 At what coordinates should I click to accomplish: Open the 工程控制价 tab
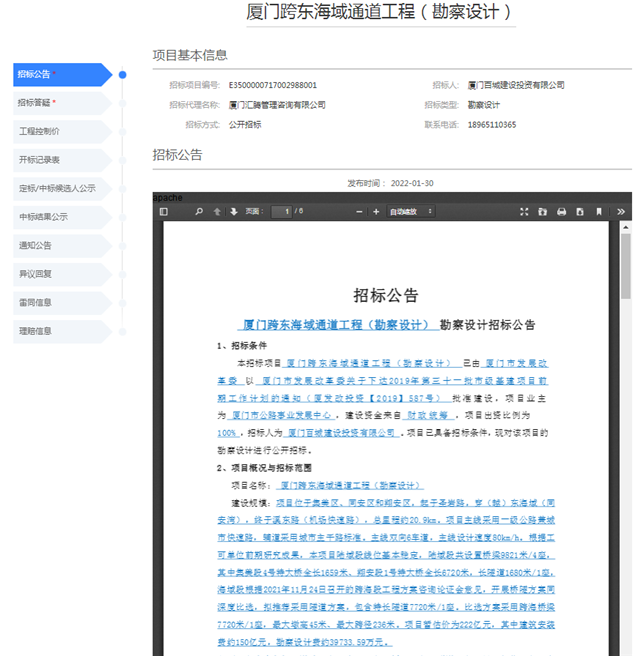(x=63, y=131)
